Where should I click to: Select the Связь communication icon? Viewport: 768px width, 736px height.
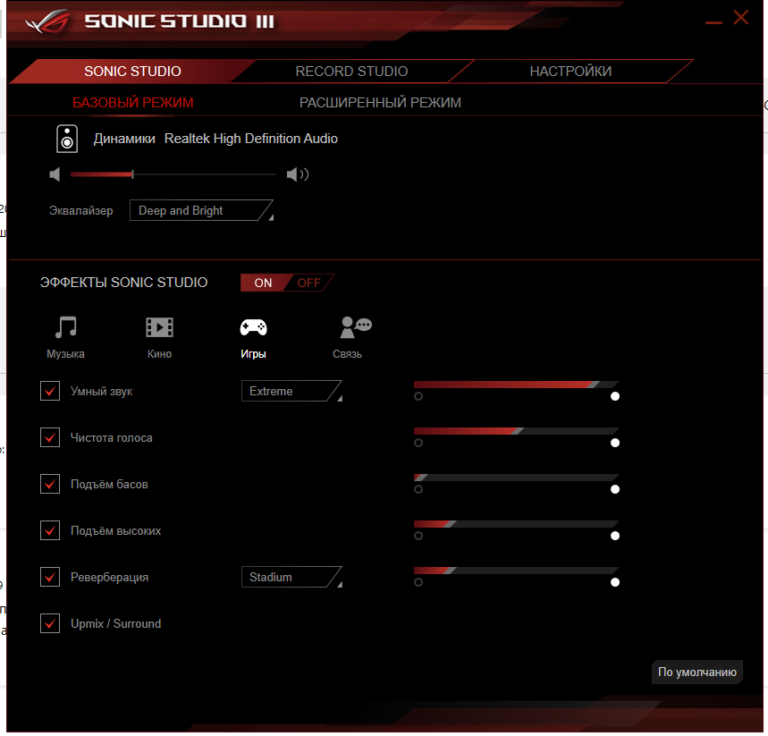[x=355, y=327]
